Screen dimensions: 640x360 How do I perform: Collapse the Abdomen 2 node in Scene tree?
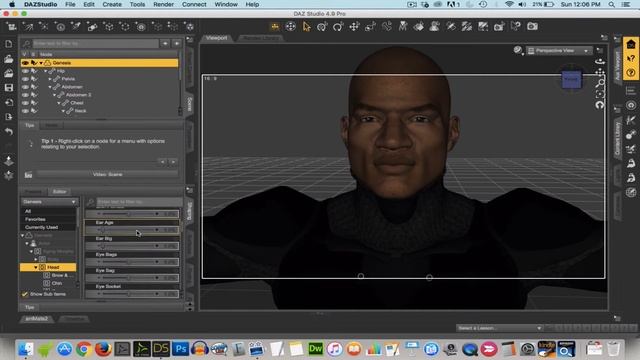point(54,95)
